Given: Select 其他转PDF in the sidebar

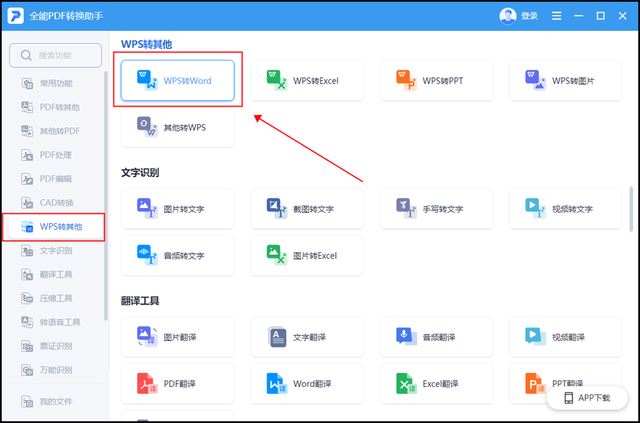Looking at the screenshot, I should [54, 131].
